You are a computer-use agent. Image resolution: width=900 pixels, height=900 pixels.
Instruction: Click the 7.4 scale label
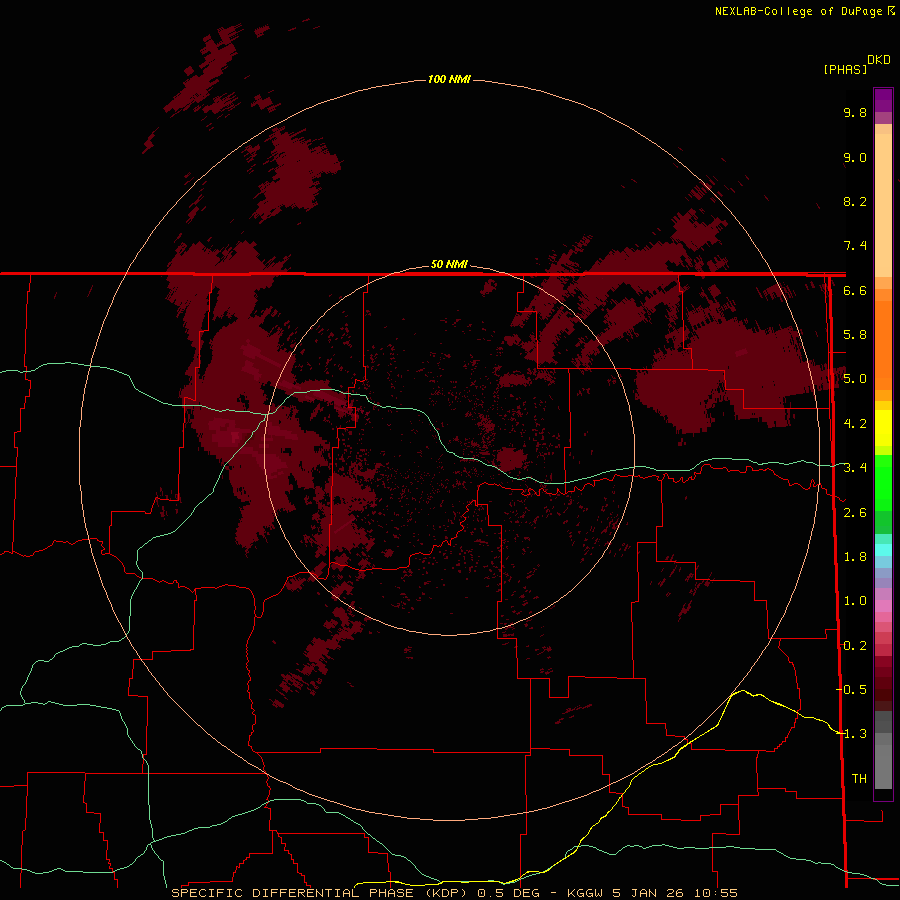855,246
